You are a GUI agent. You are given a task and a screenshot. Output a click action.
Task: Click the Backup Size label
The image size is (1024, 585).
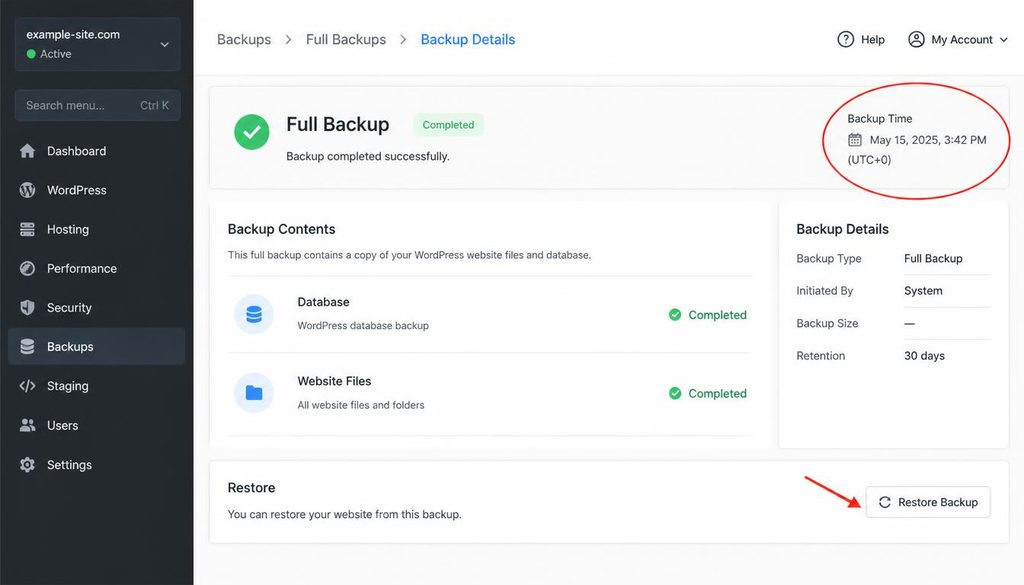tap(827, 323)
